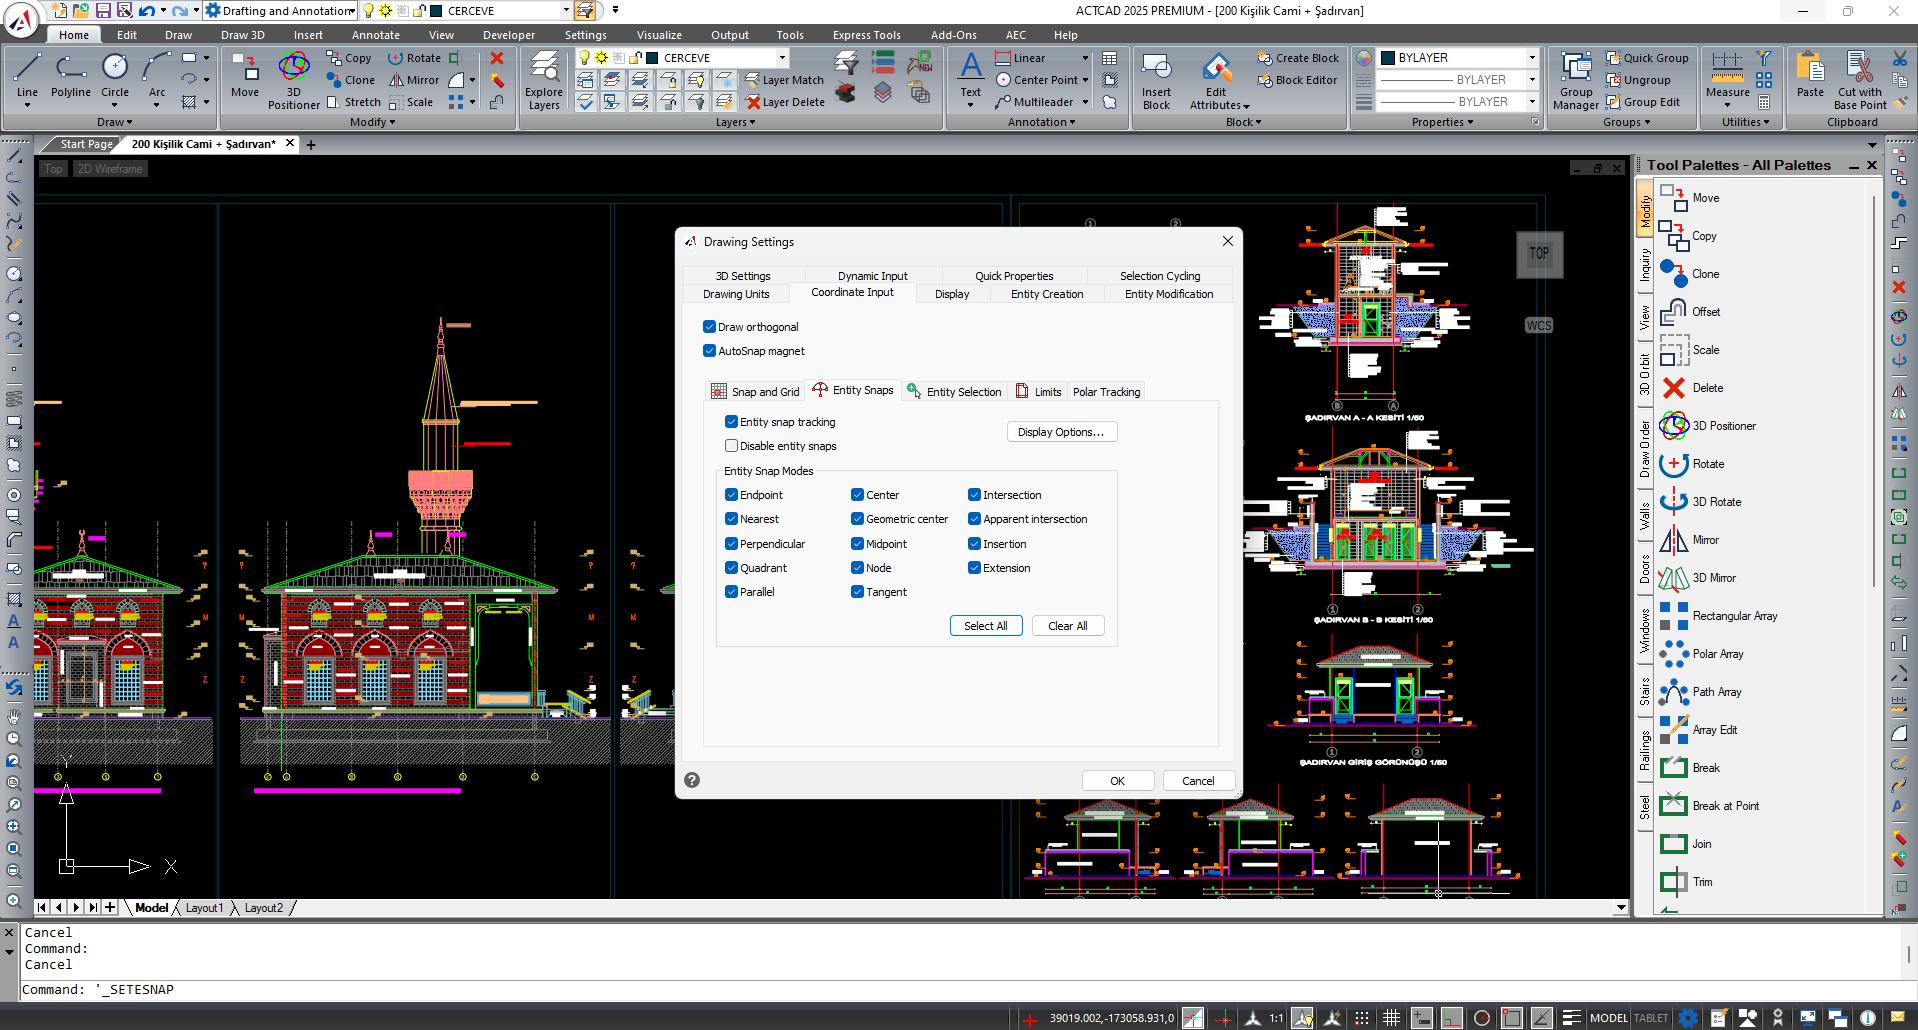
Task: Switch to Snap and Grid tab
Action: 755,392
